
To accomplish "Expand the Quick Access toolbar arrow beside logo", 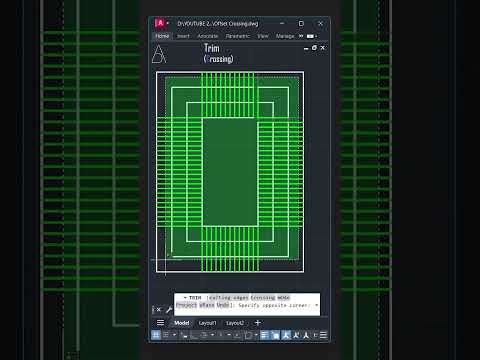I will click(168, 23).
